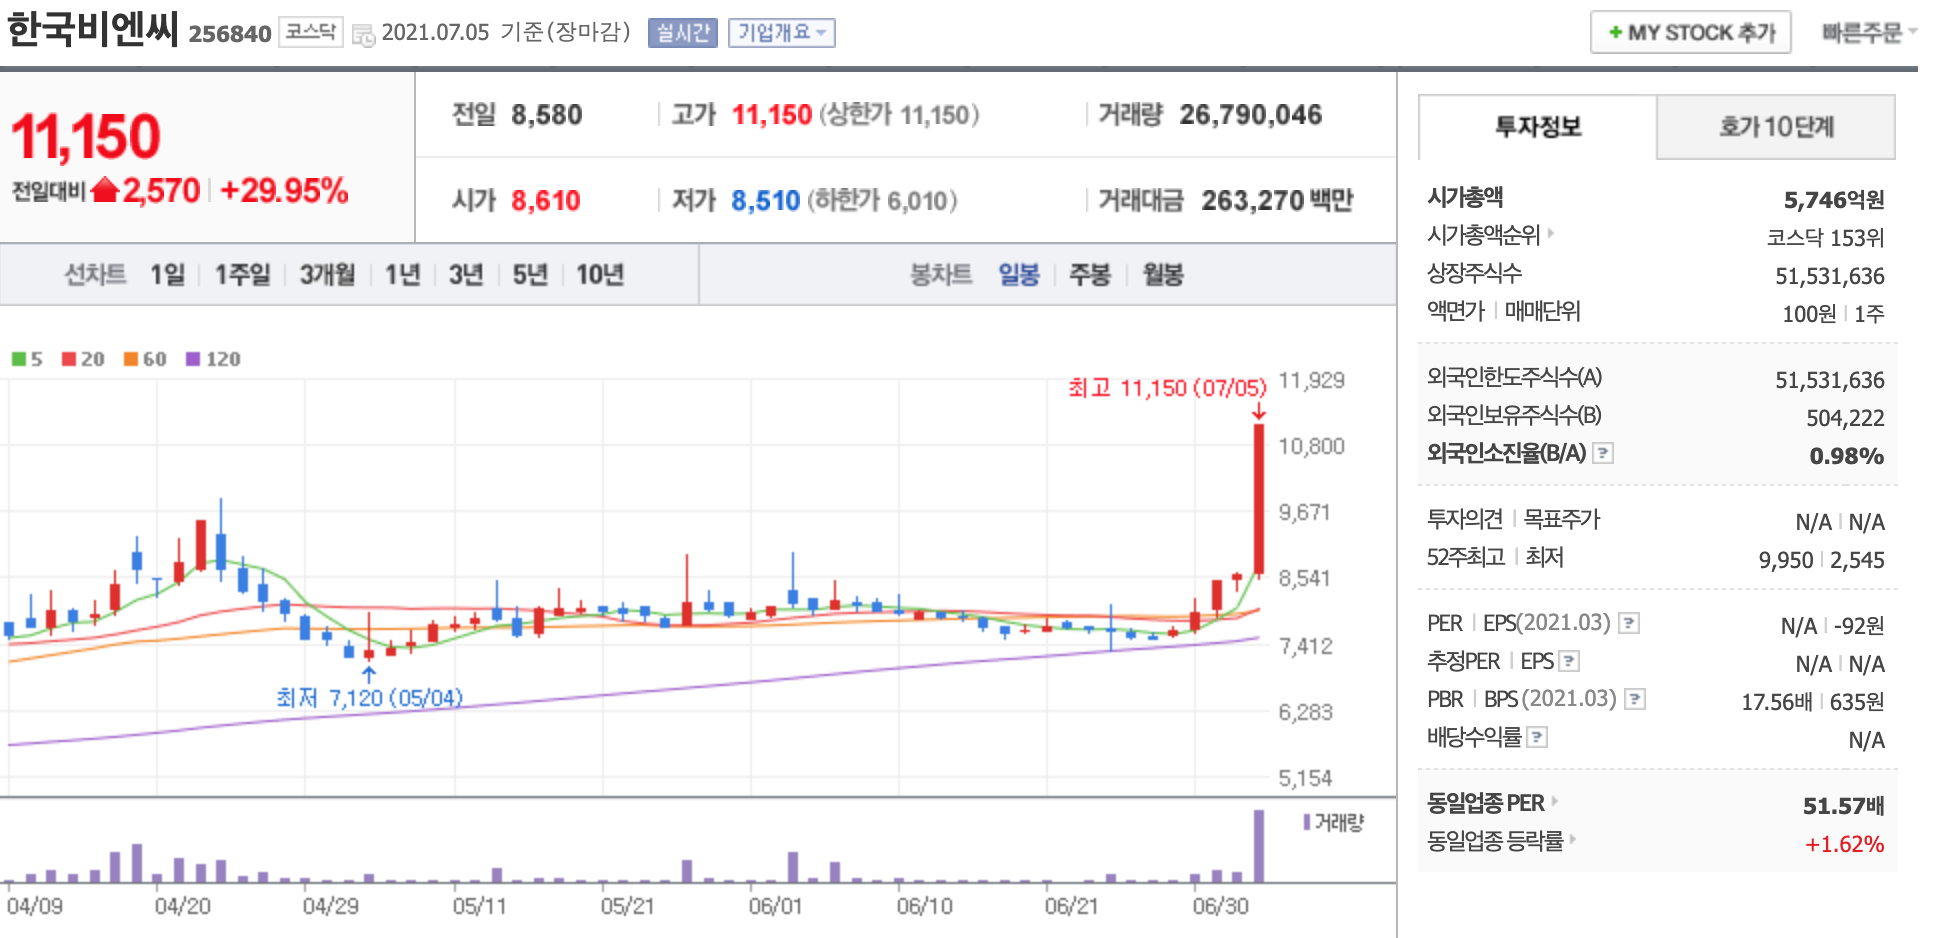Click the MY STOCK 추가 button
This screenshot has height=938, width=1938.
click(x=1691, y=33)
